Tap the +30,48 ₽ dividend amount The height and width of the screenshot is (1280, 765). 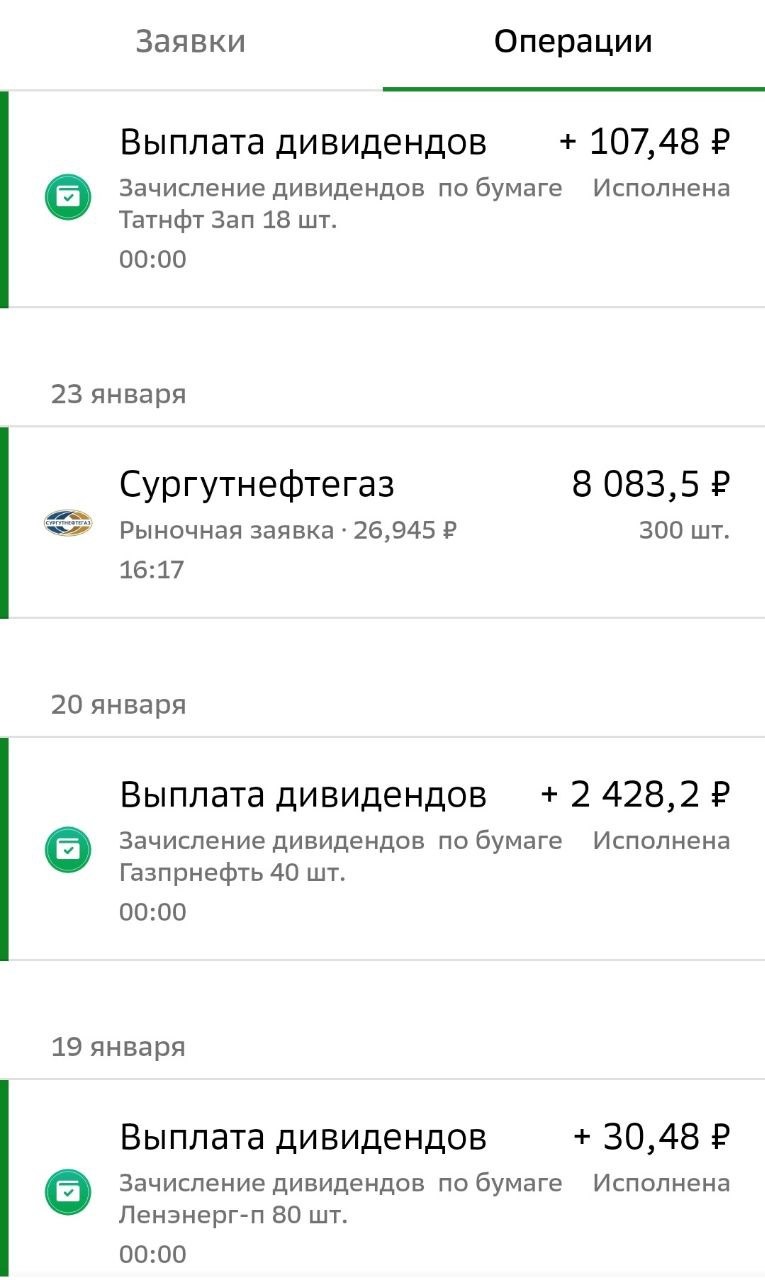652,1137
